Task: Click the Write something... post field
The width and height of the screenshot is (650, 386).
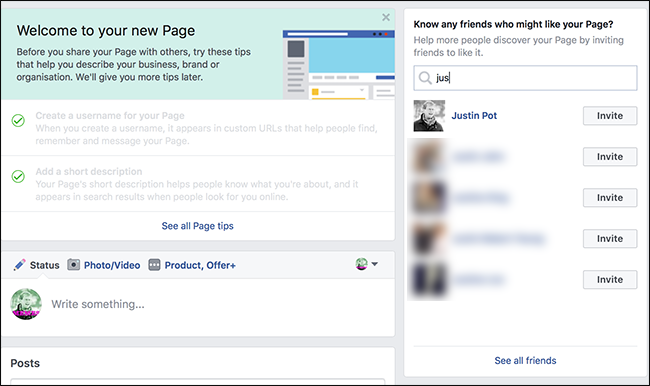Action: click(98, 304)
